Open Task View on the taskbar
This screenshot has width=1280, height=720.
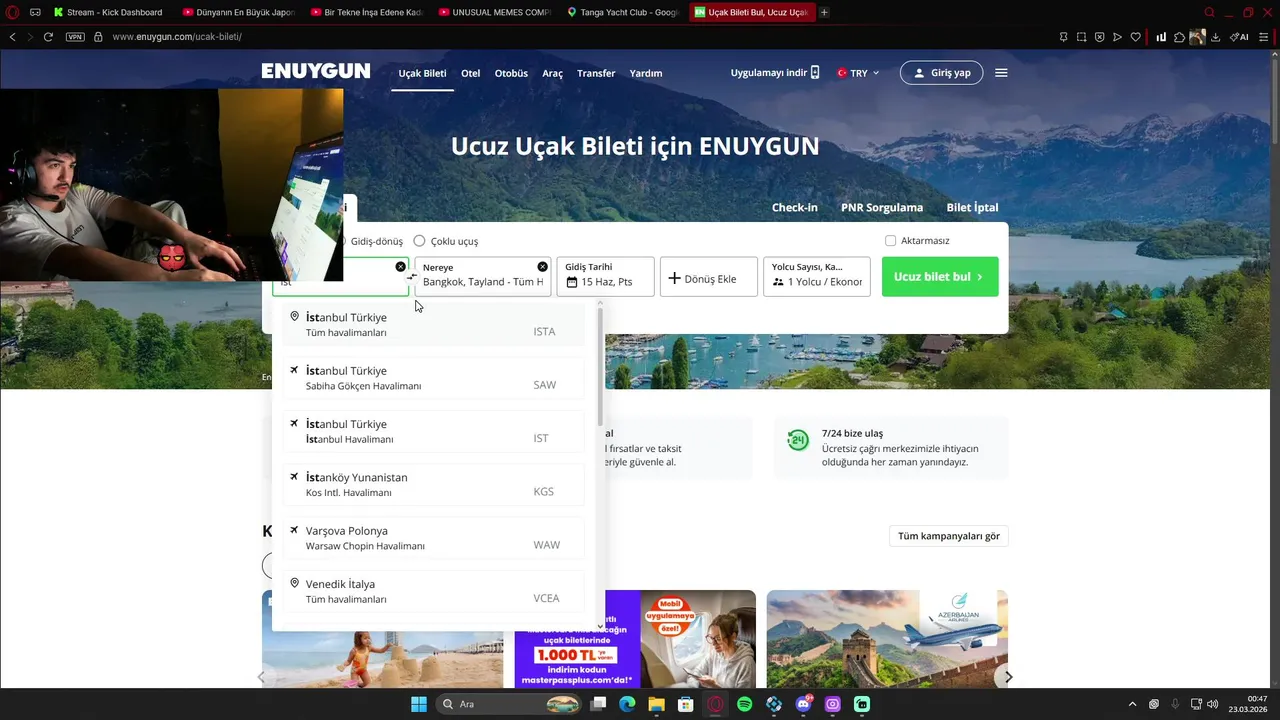coord(598,704)
